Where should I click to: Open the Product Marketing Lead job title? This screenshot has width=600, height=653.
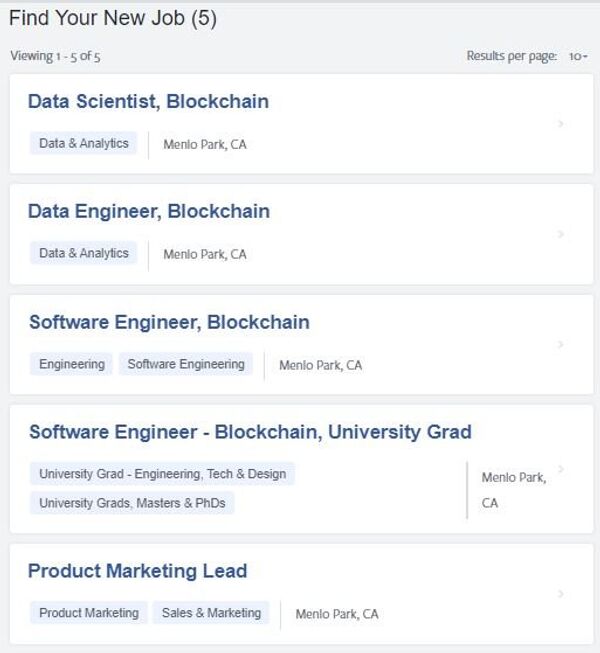(137, 571)
